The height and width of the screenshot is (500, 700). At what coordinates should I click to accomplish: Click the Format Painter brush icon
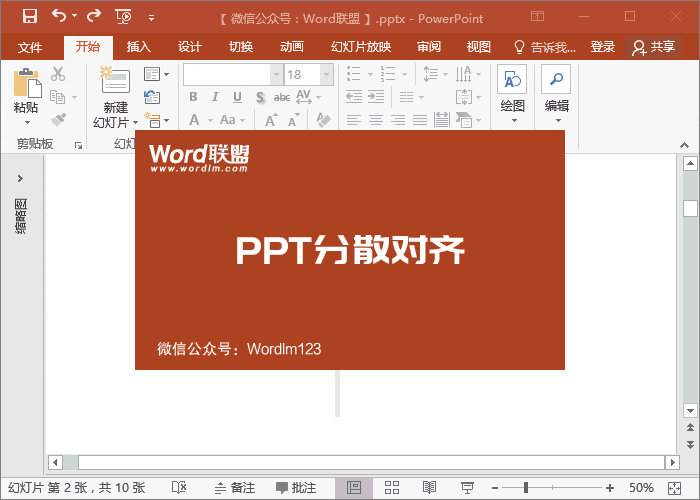click(58, 120)
